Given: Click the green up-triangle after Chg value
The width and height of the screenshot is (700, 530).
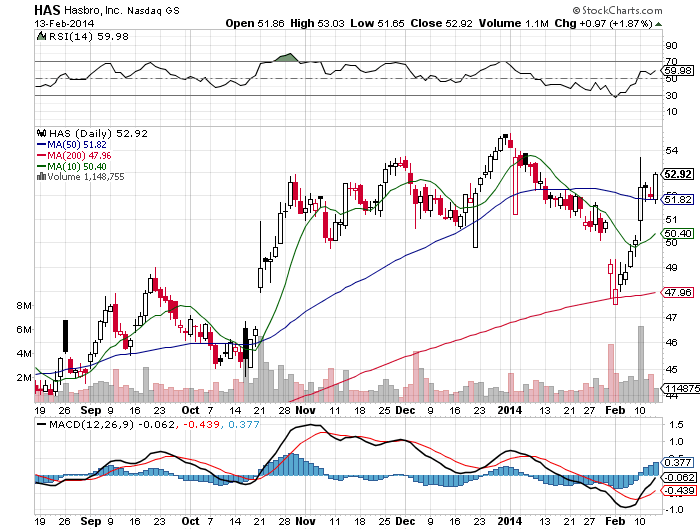Looking at the screenshot, I should pyautogui.click(x=658, y=24).
